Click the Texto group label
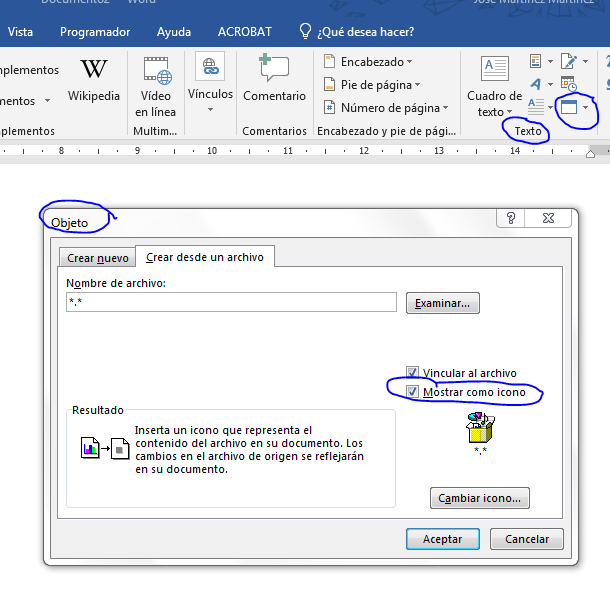 (x=528, y=131)
